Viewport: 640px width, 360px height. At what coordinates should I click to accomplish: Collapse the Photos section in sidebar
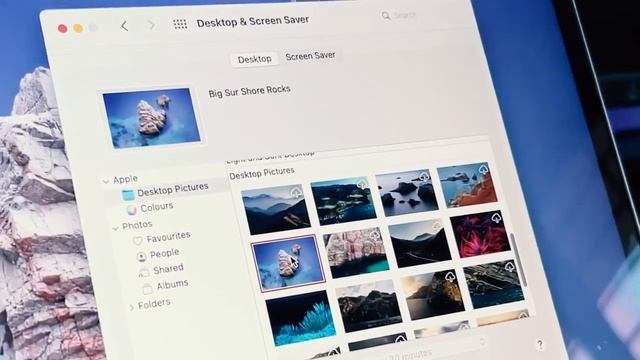[x=116, y=228]
